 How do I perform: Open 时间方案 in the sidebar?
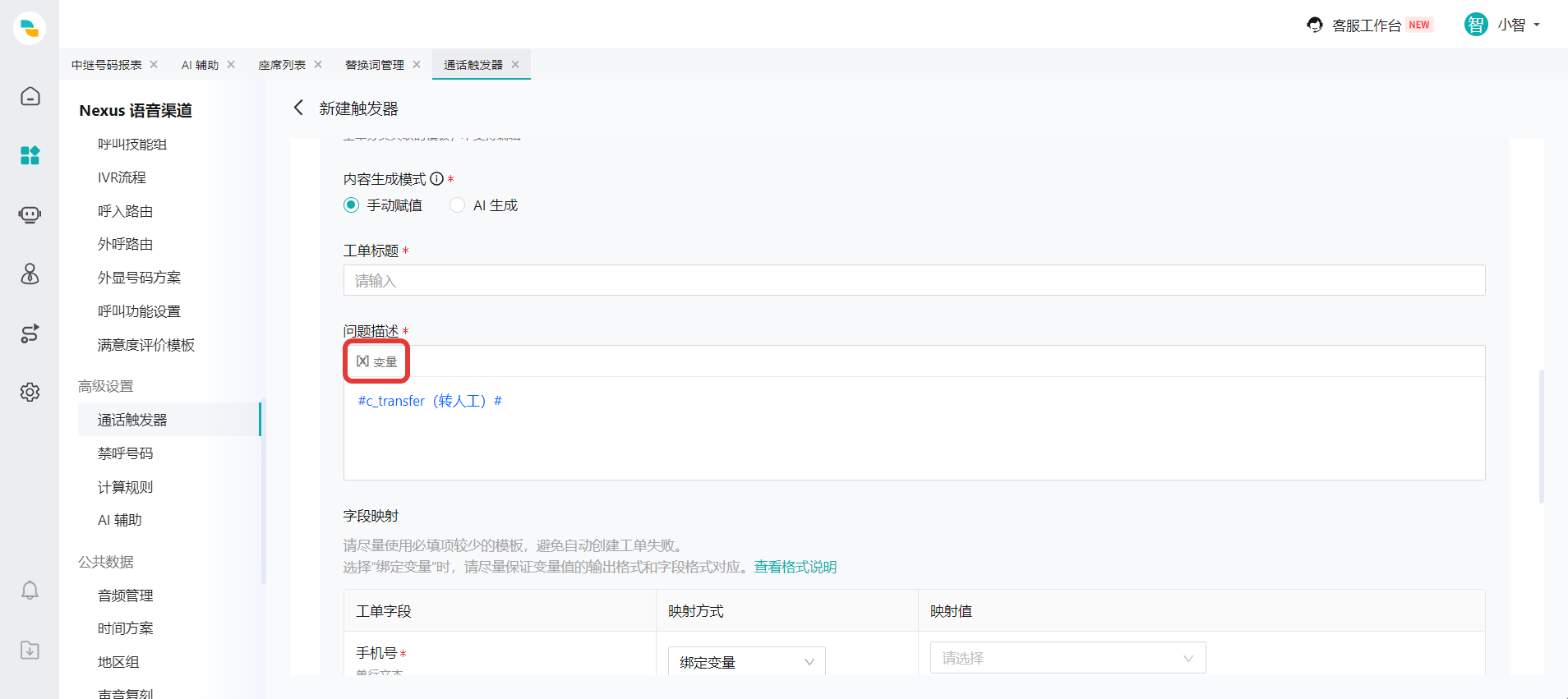pos(125,628)
